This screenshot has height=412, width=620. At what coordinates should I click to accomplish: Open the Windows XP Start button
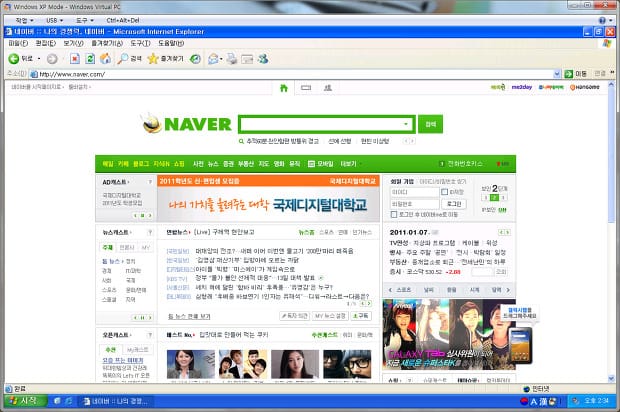pos(24,401)
